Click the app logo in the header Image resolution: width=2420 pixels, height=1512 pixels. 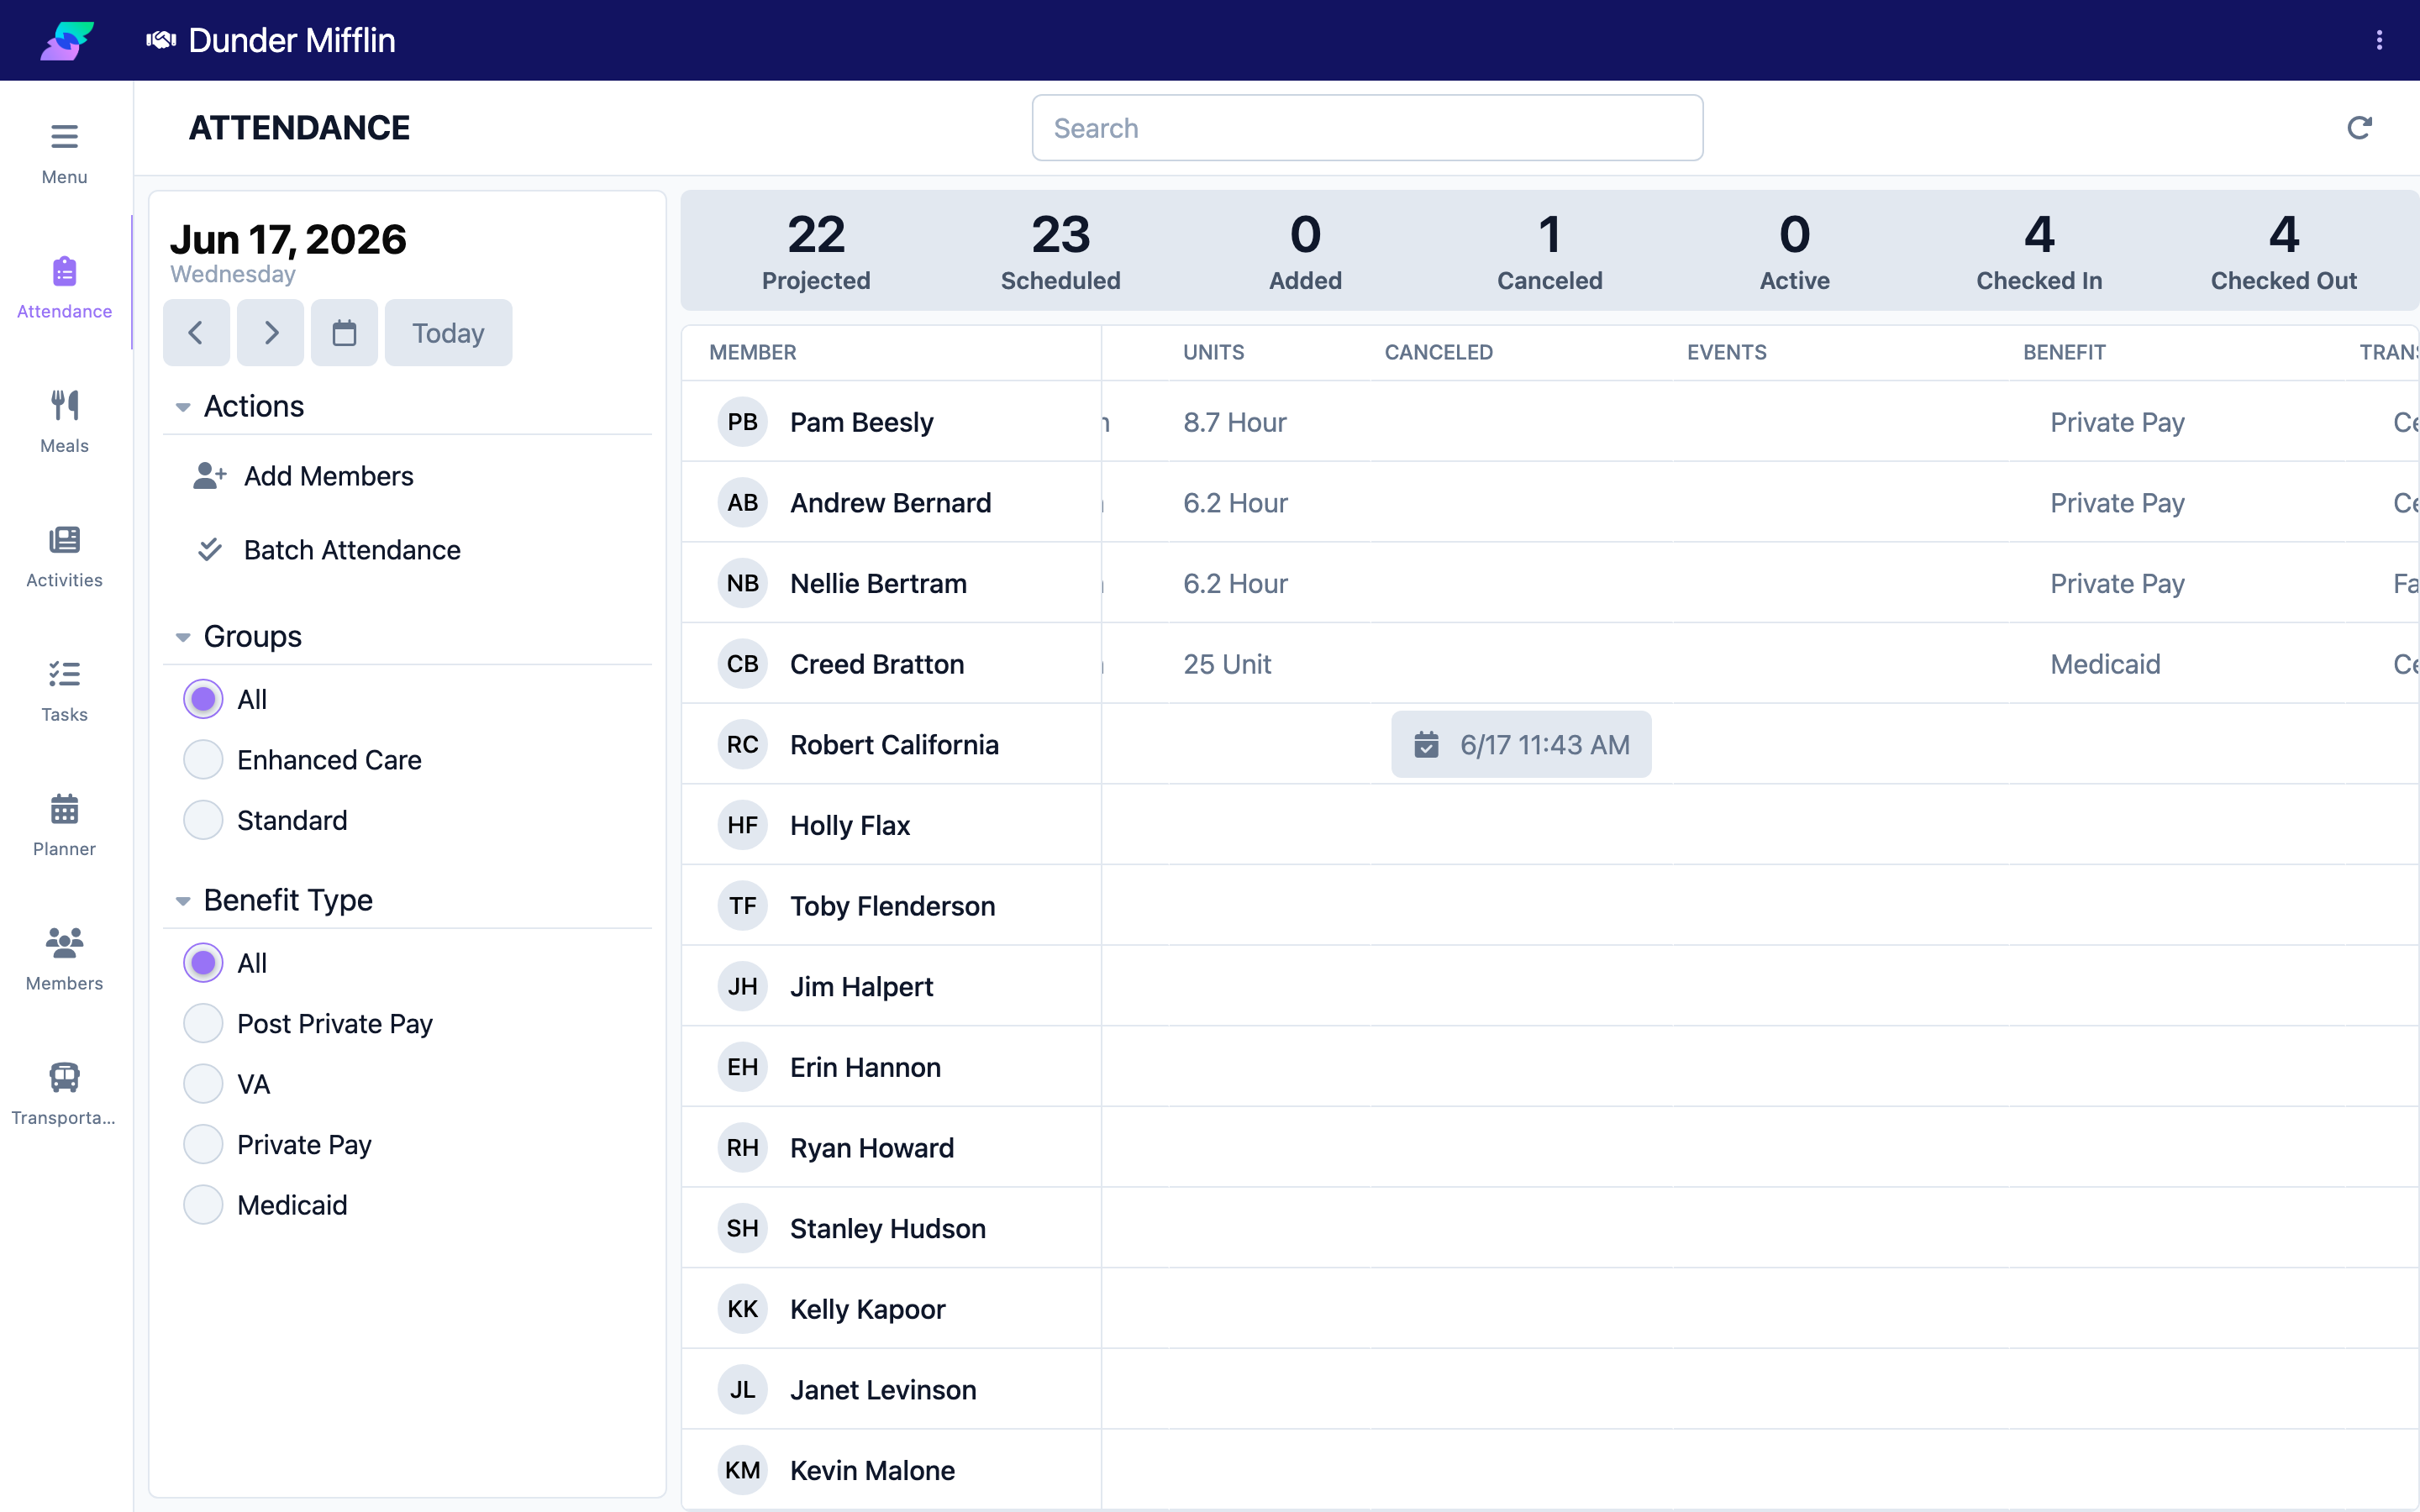click(x=67, y=41)
